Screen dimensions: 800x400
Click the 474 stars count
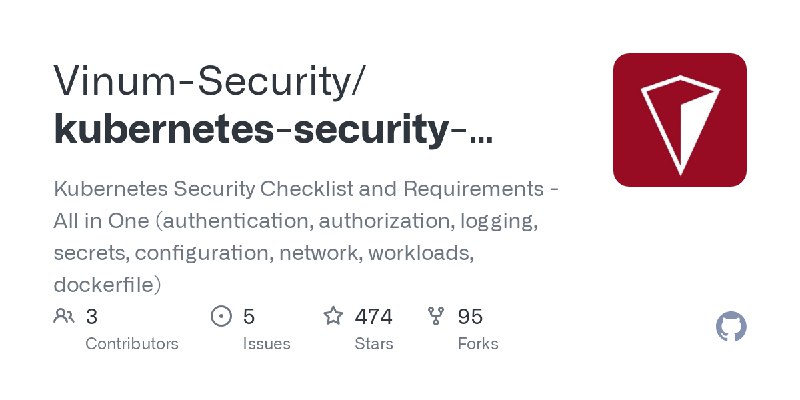373,317
